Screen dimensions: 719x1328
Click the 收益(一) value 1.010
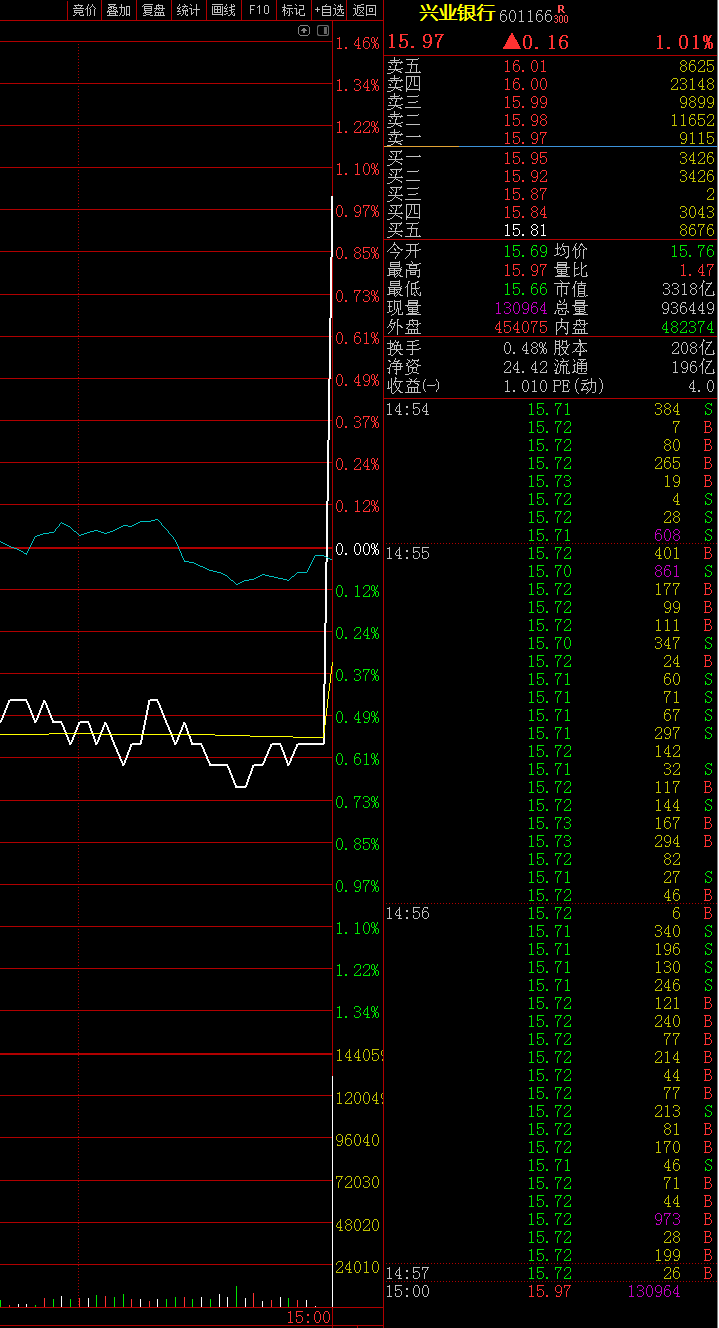tap(525, 386)
